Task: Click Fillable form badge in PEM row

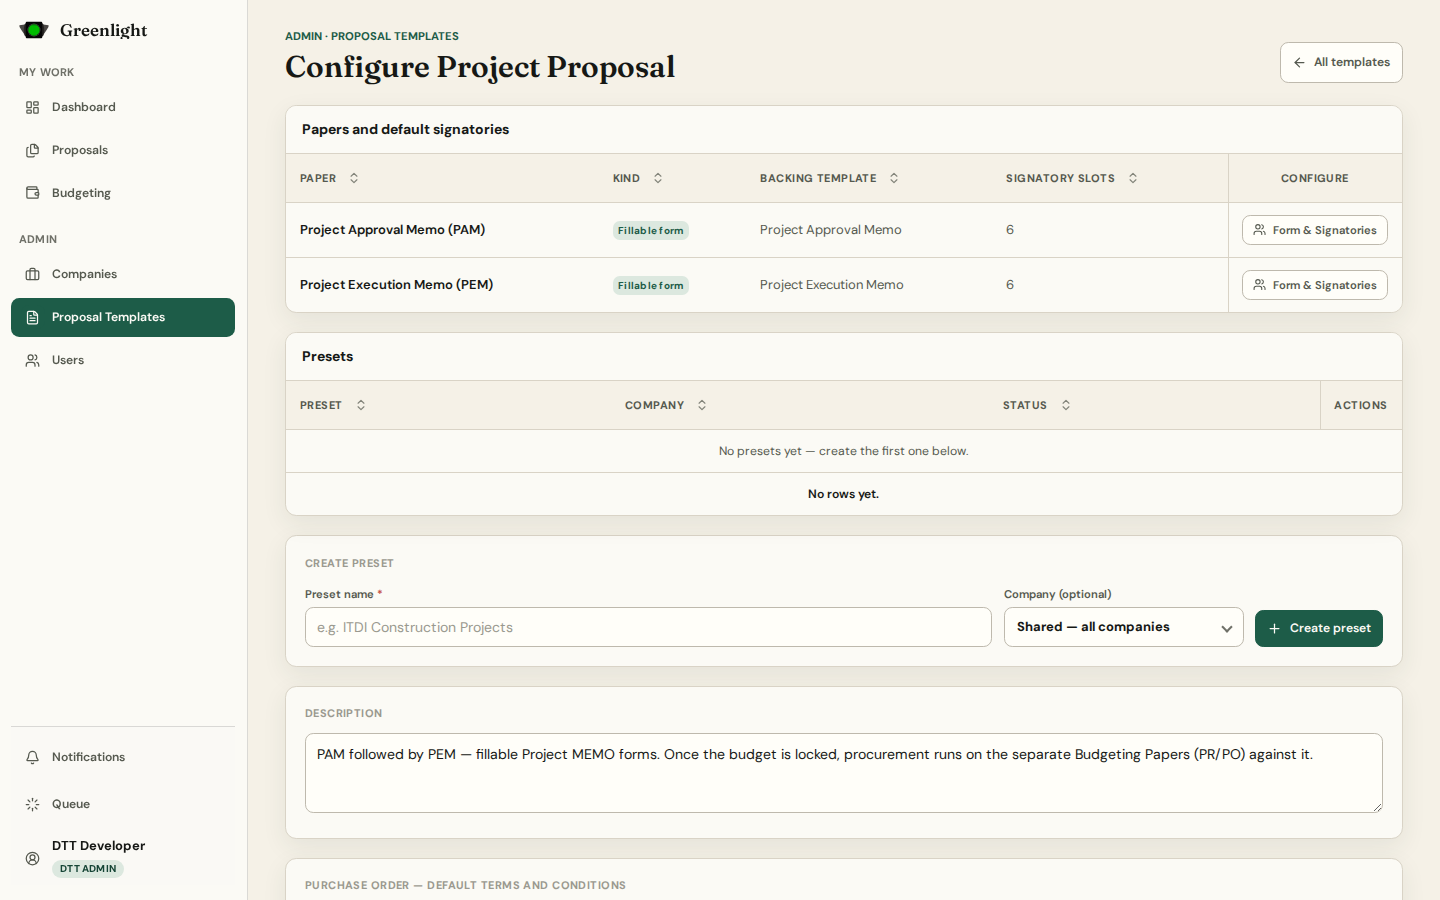Action: tap(651, 285)
